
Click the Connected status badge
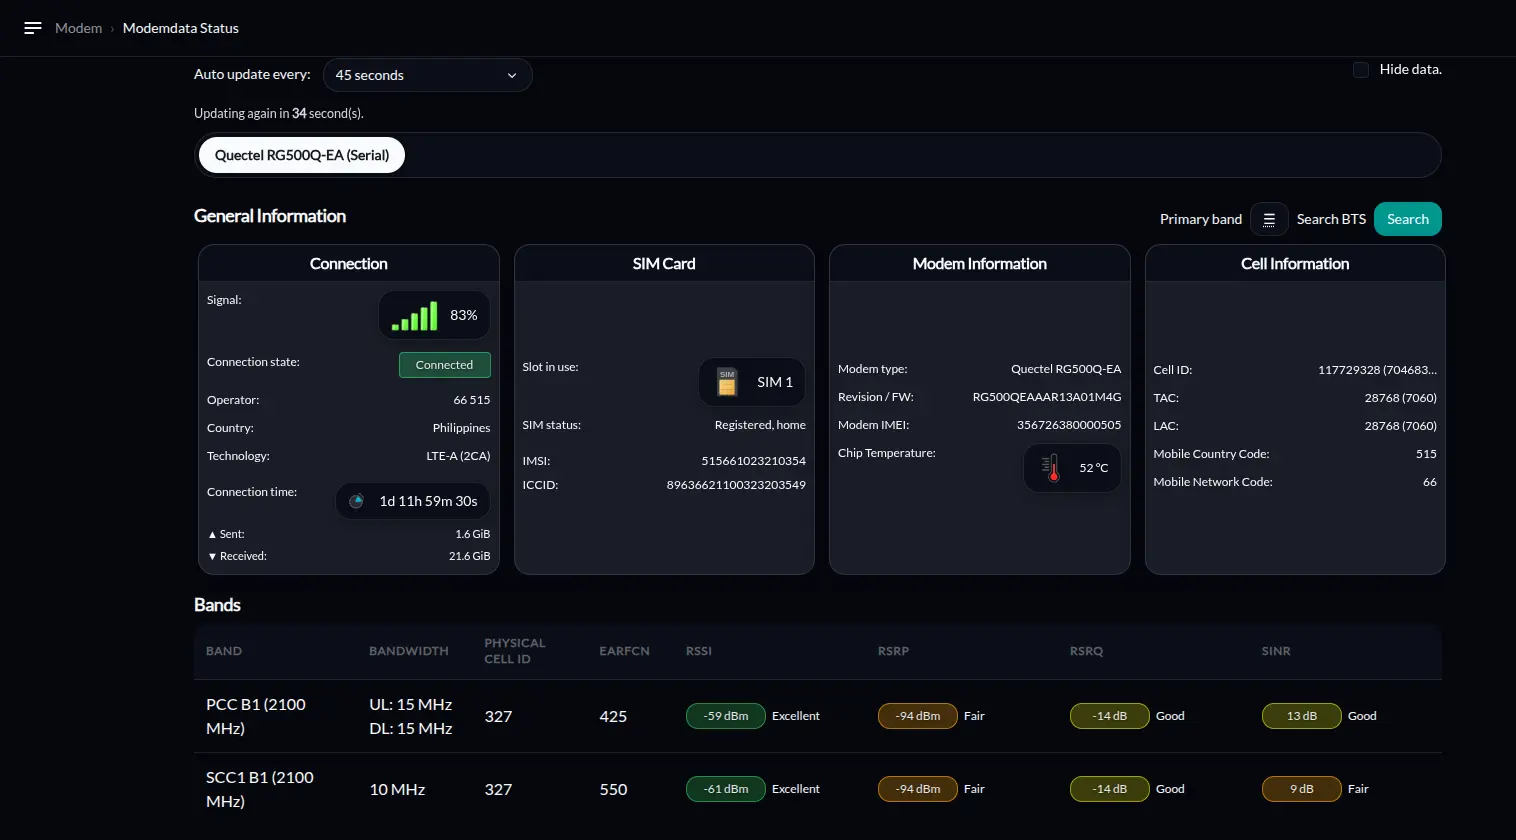point(445,365)
